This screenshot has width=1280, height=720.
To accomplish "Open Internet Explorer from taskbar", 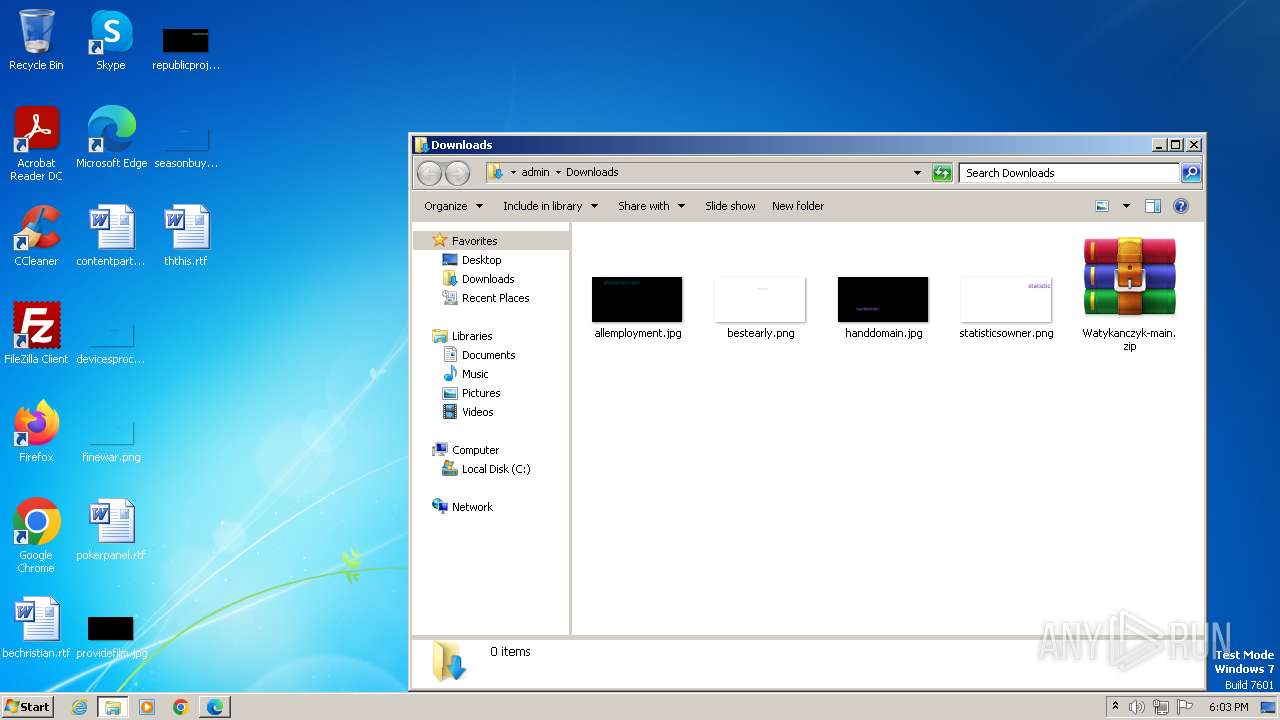I will pyautogui.click(x=80, y=707).
